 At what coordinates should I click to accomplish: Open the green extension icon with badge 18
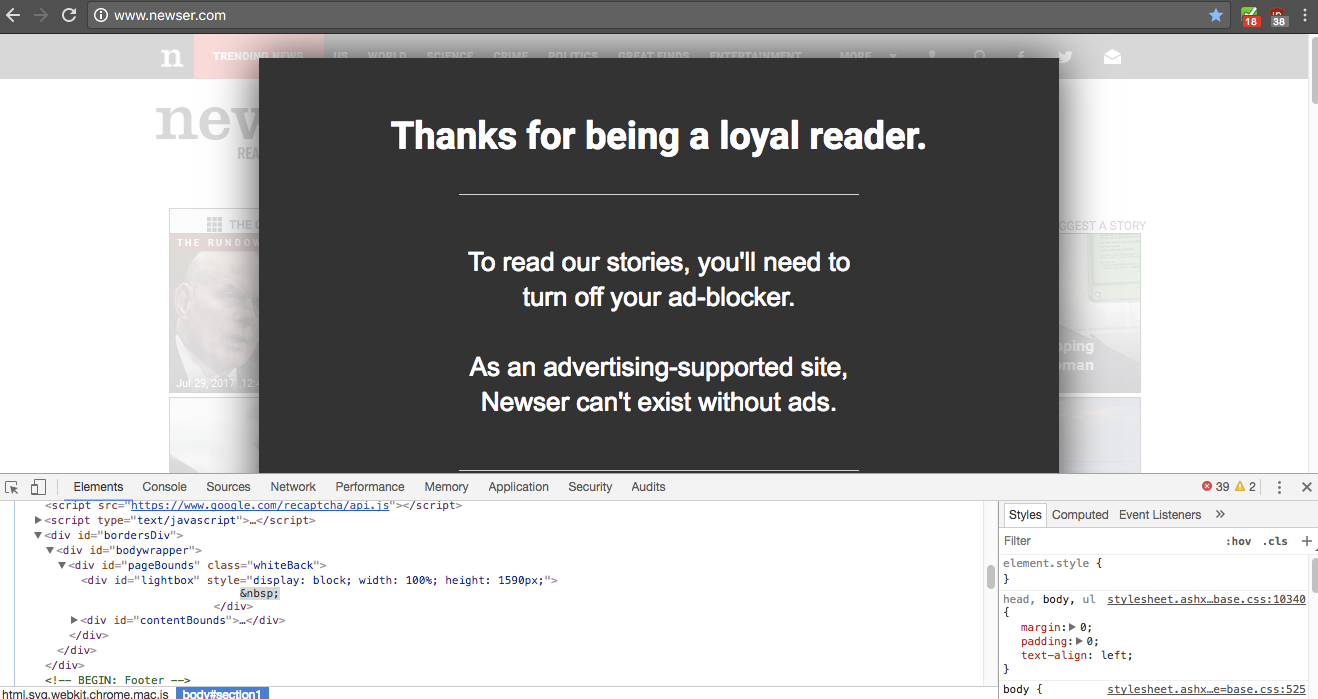click(1250, 16)
